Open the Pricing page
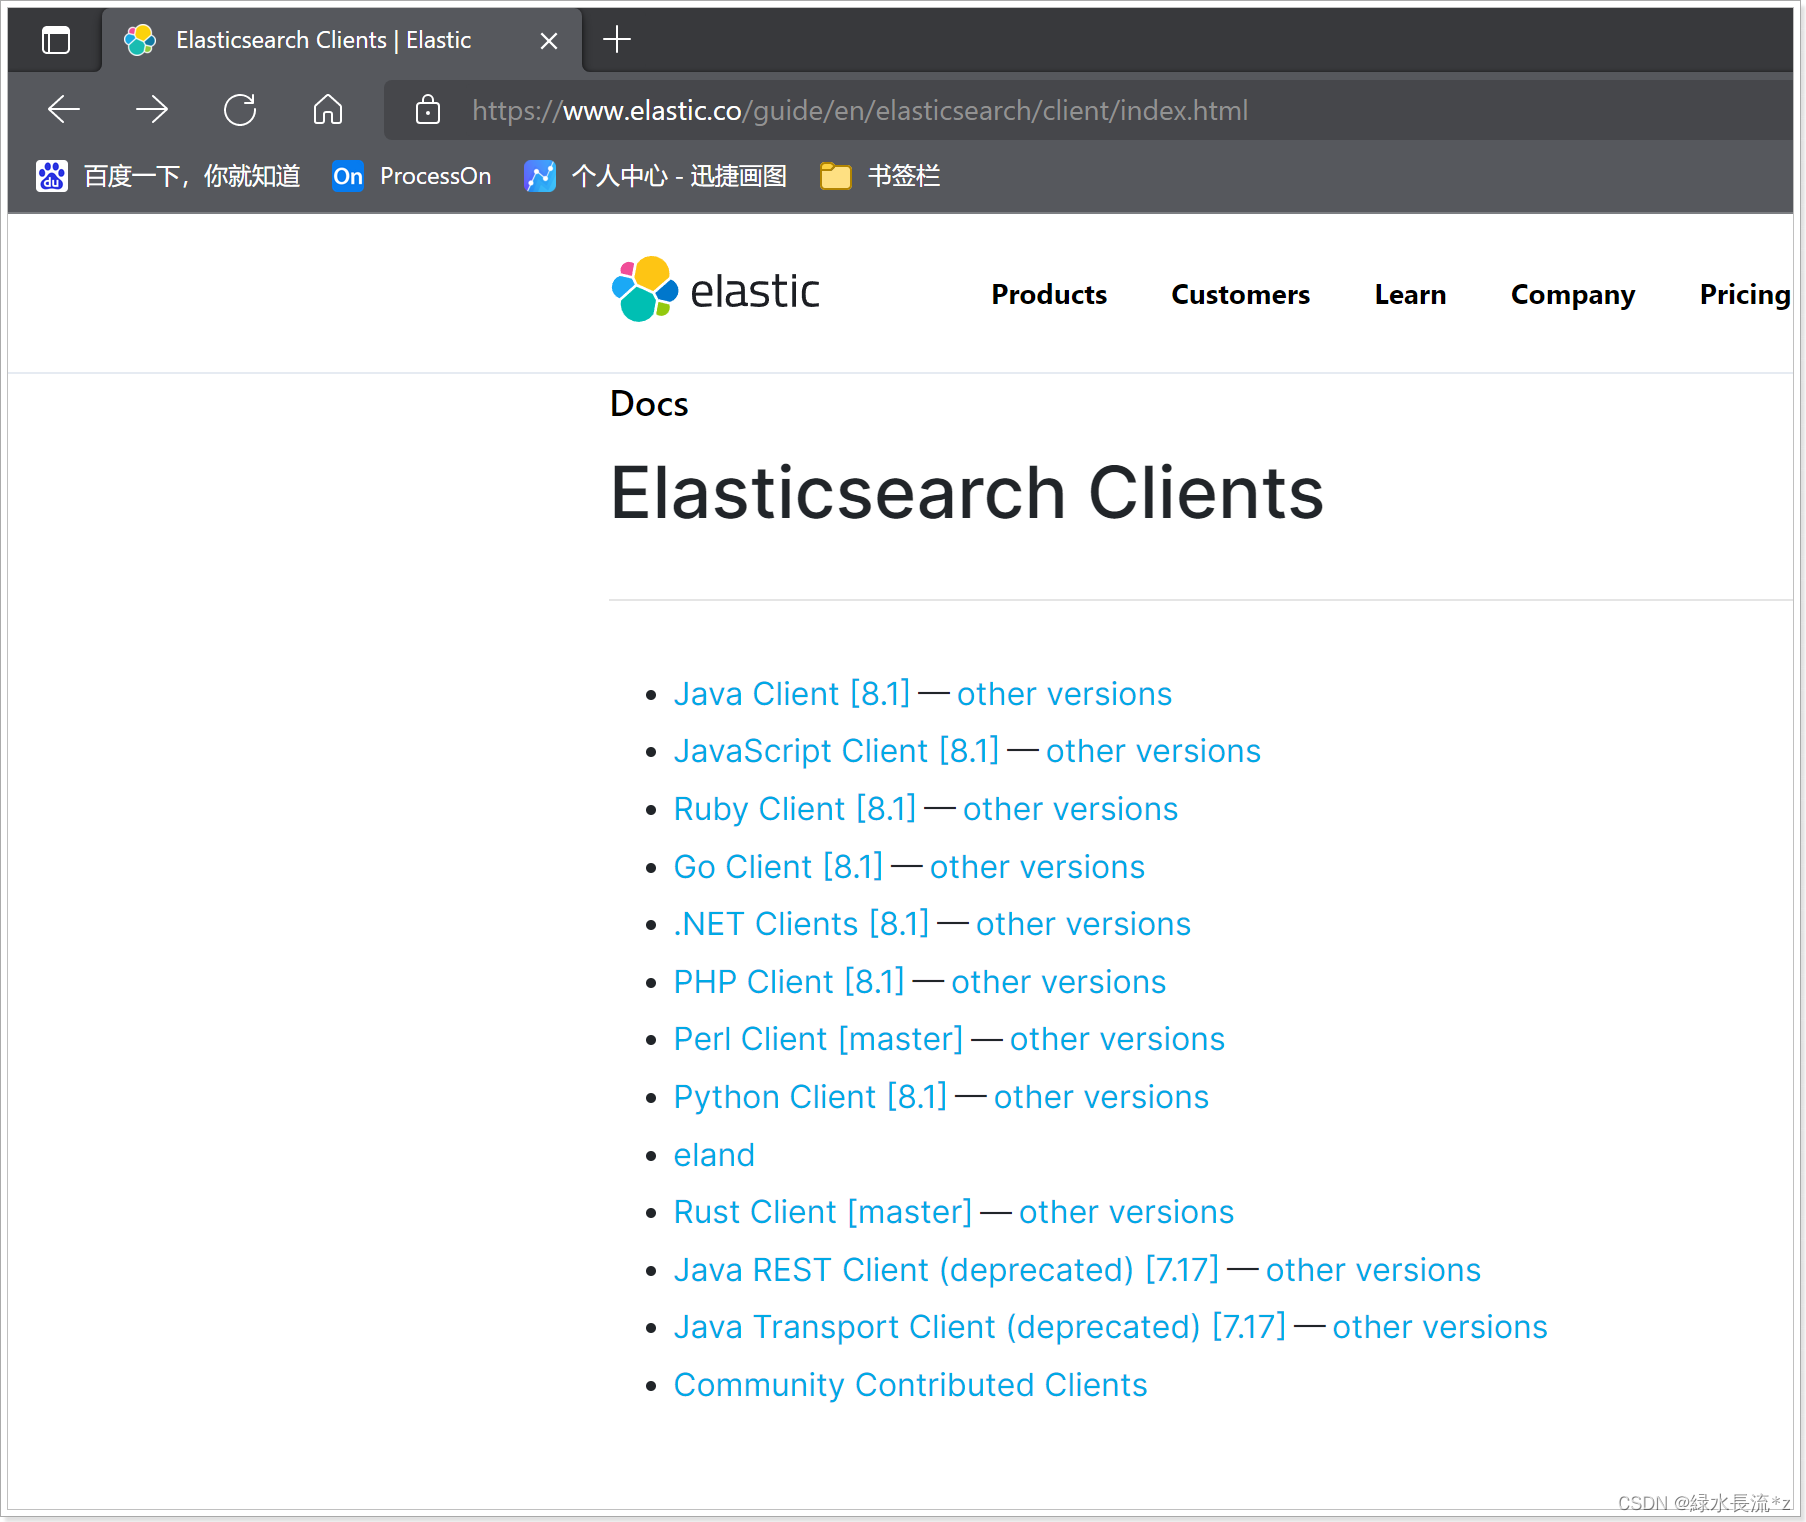Viewport: 1806px width, 1522px height. pyautogui.click(x=1745, y=295)
